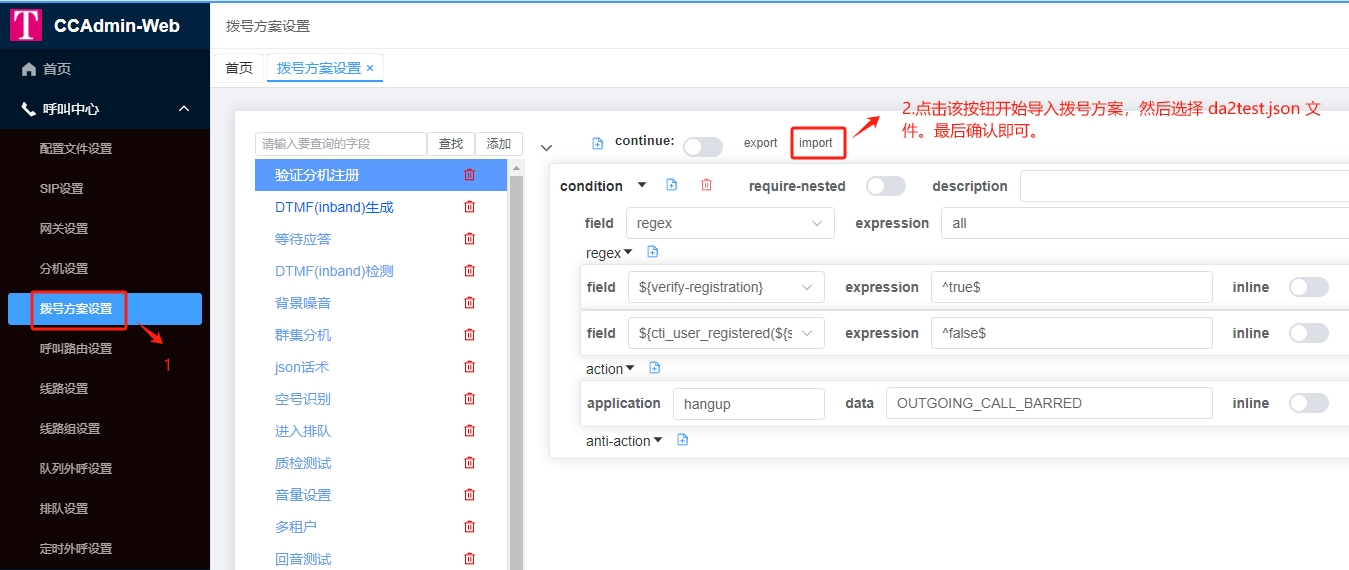Toggle inline switch for hangup application

tap(1308, 403)
